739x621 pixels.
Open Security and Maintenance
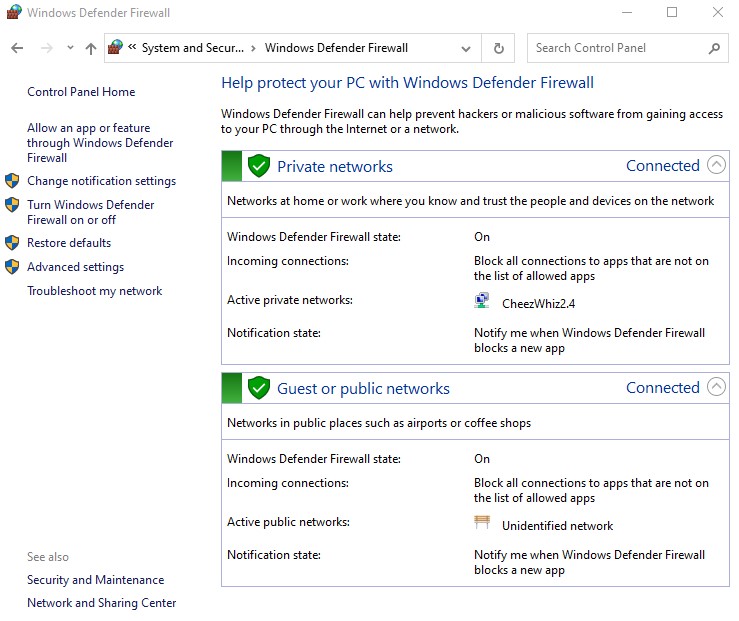tap(96, 580)
